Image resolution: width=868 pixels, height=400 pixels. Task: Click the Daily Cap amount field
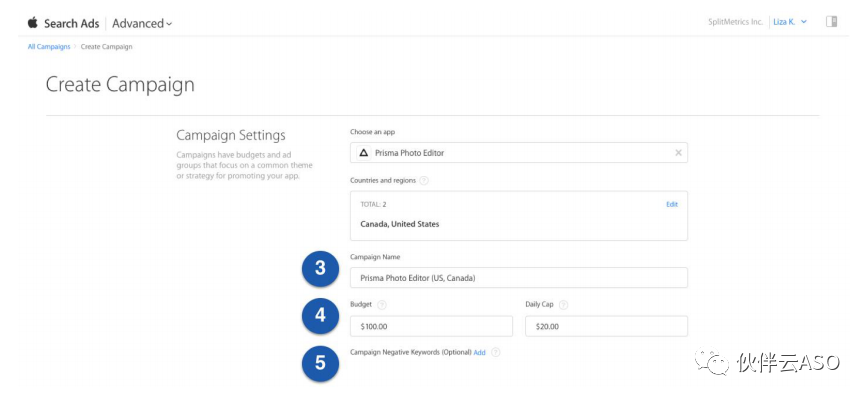(x=606, y=327)
